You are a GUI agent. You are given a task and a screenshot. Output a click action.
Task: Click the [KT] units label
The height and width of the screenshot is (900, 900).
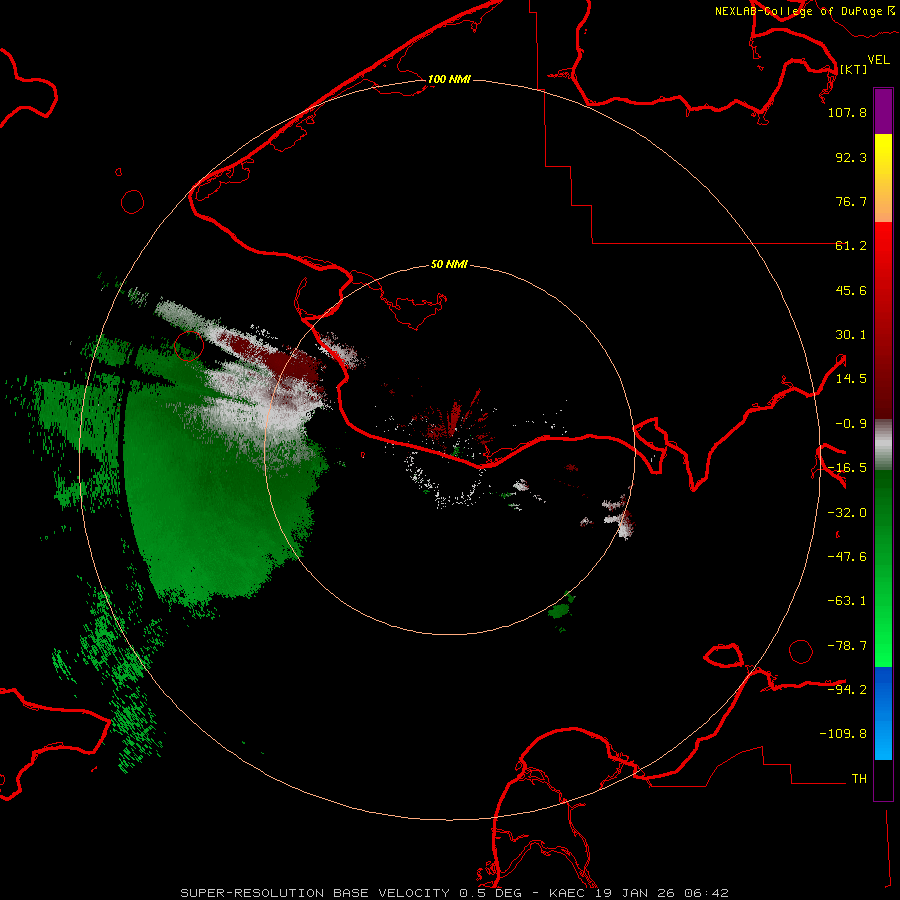[x=853, y=69]
